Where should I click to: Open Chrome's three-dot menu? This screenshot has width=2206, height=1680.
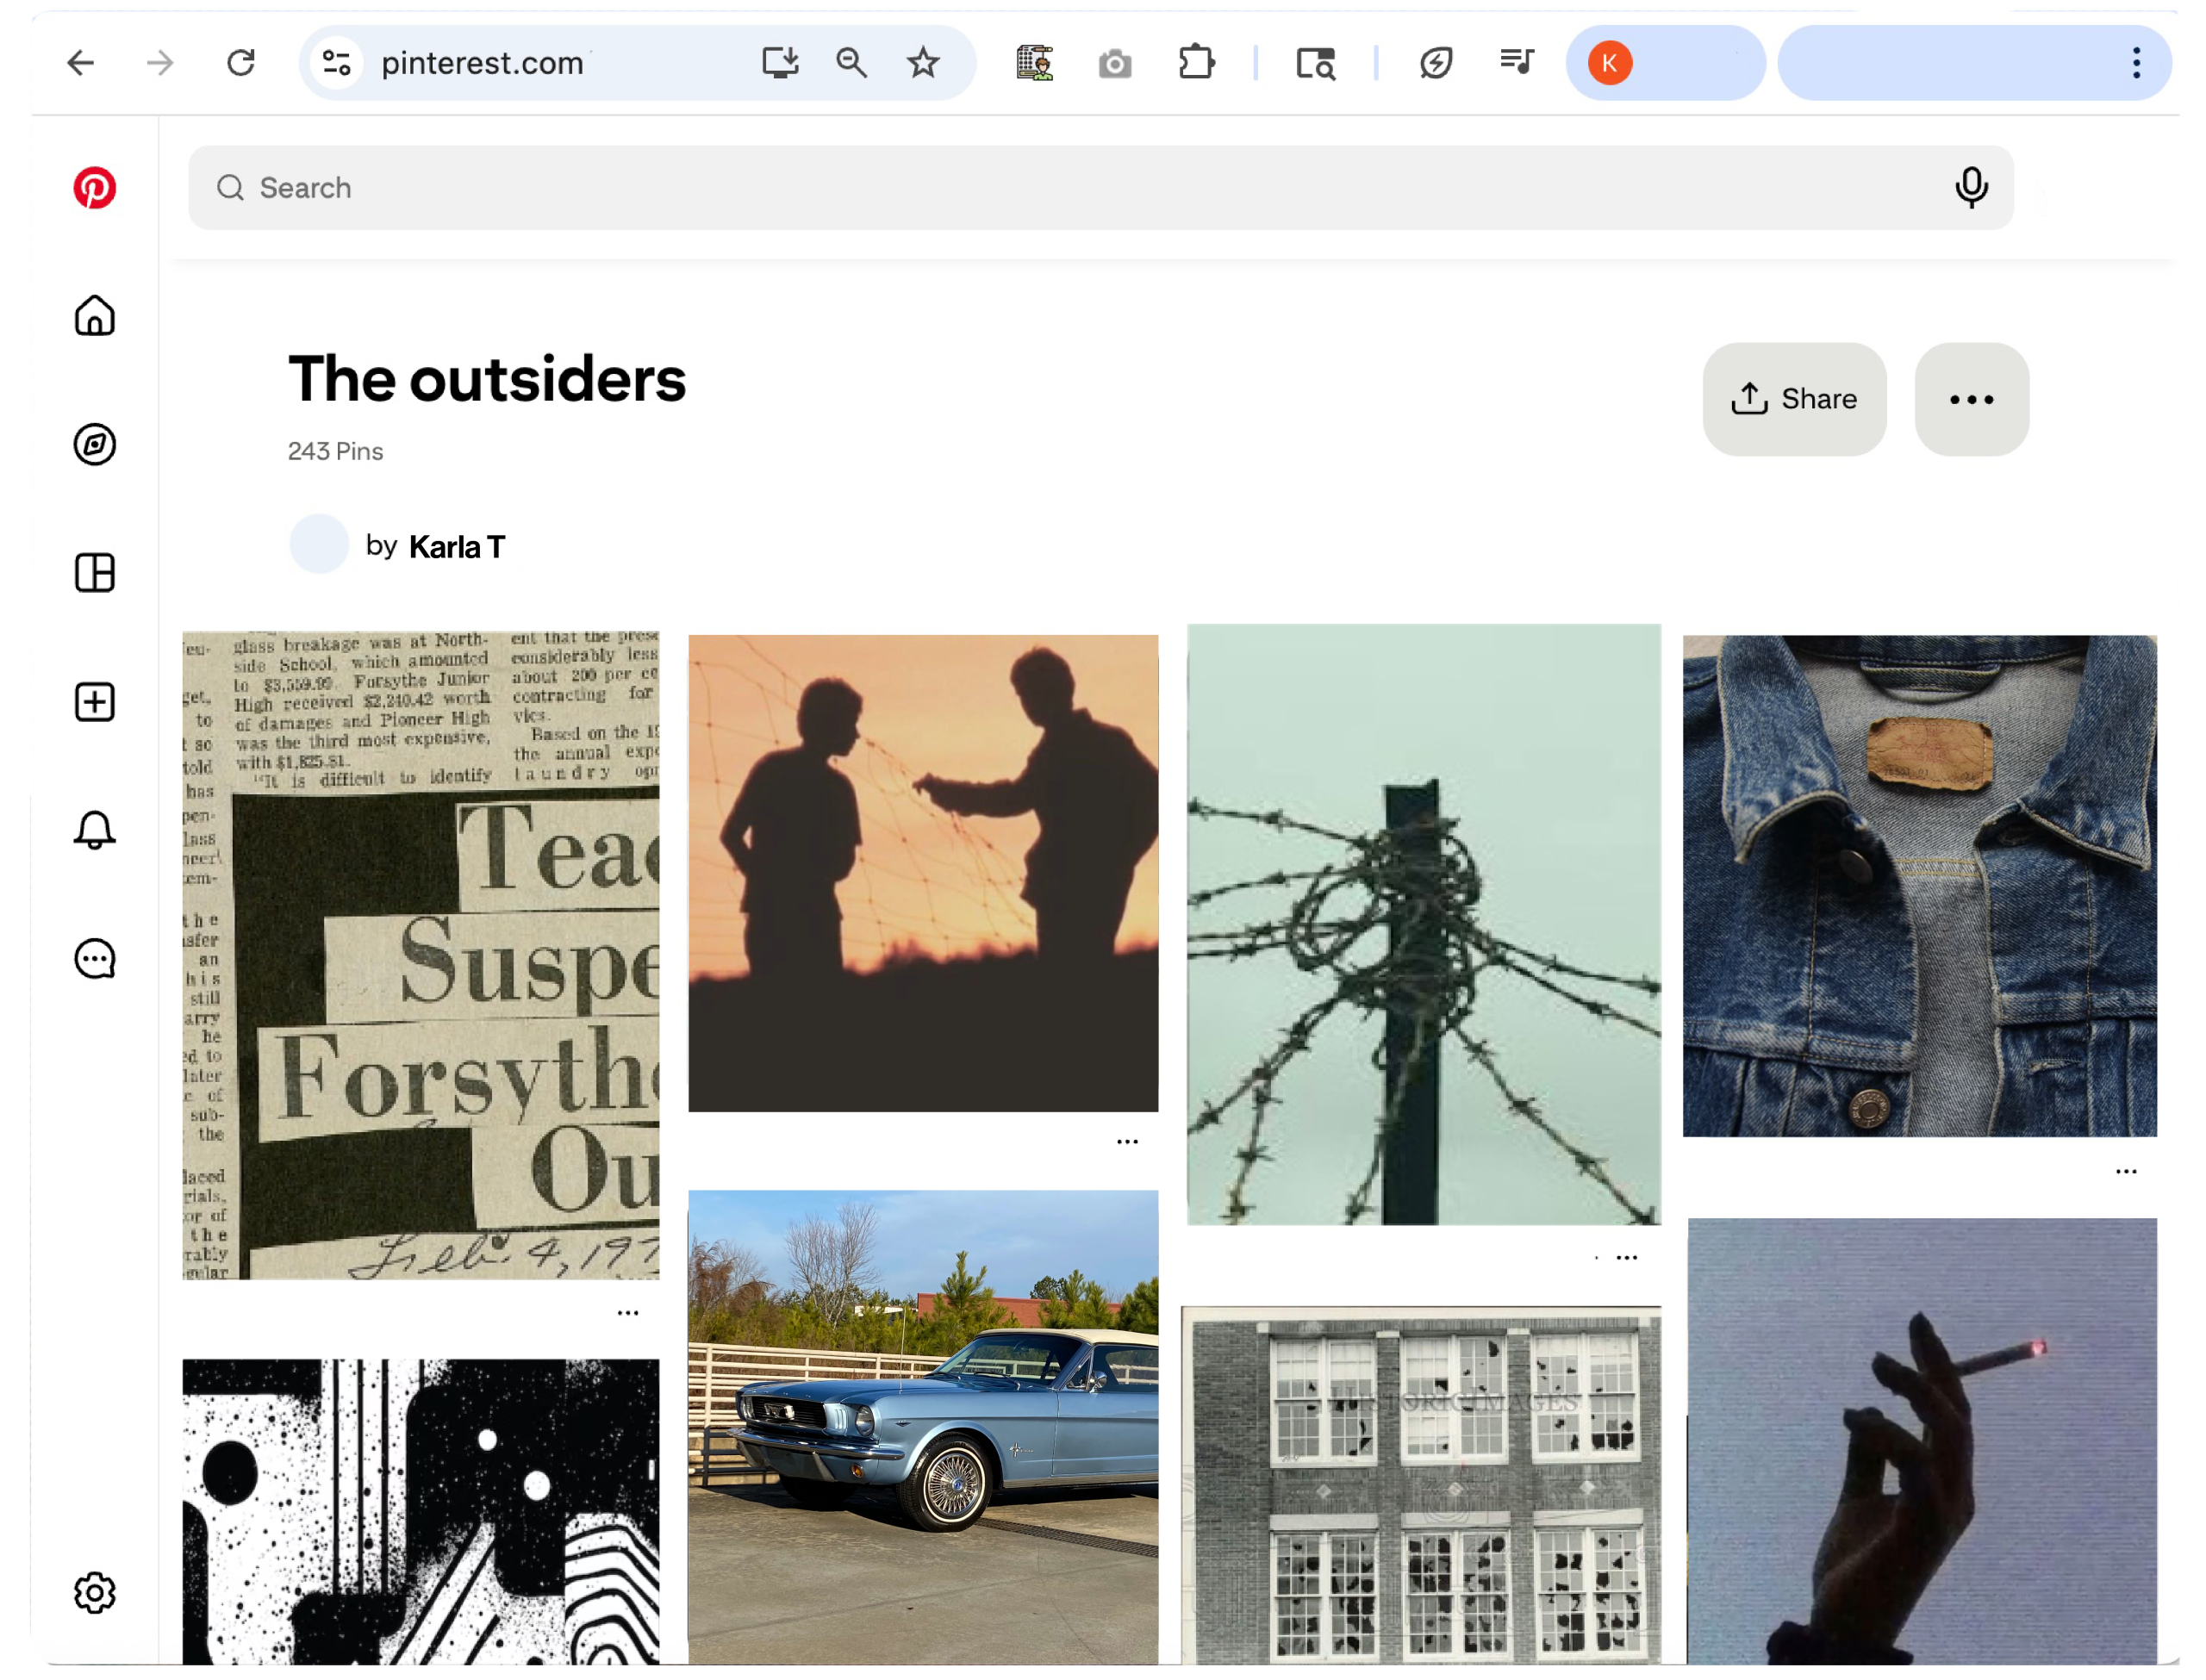coord(2136,63)
